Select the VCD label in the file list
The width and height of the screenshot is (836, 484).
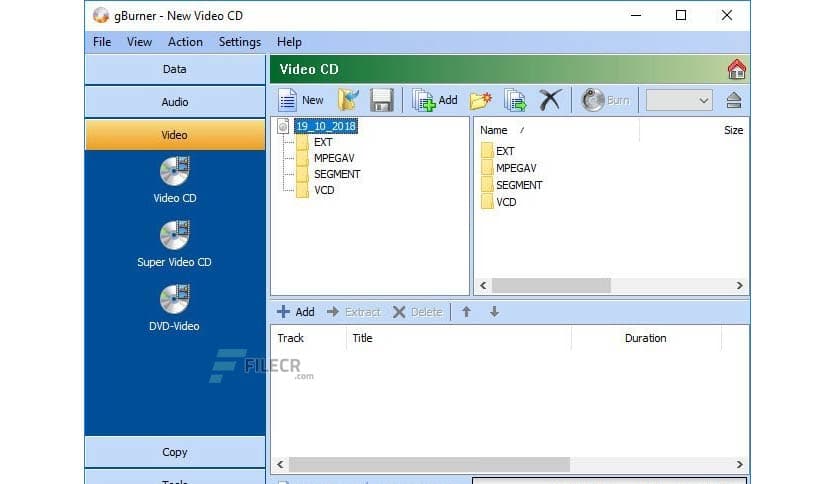click(x=506, y=203)
